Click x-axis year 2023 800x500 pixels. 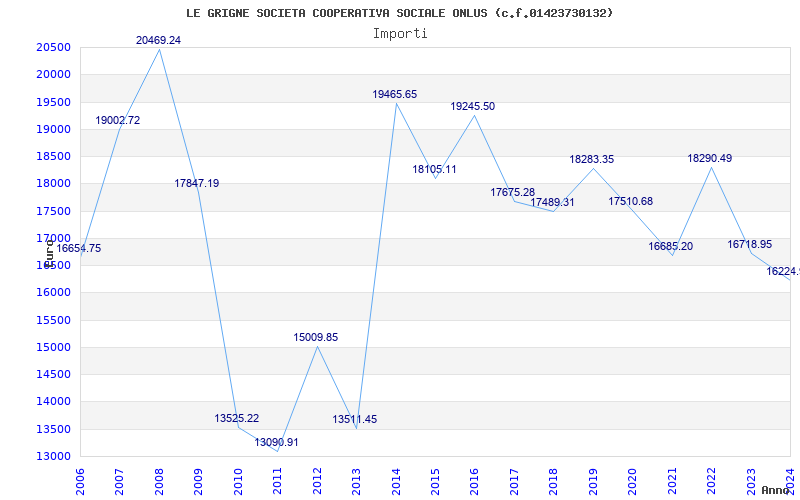pyautogui.click(x=751, y=482)
